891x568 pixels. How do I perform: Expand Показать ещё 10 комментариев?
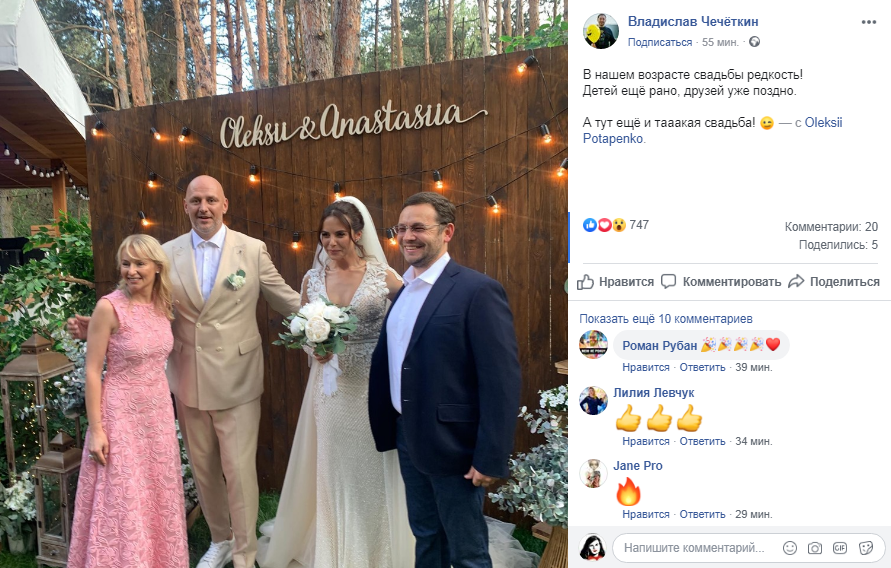(665, 319)
